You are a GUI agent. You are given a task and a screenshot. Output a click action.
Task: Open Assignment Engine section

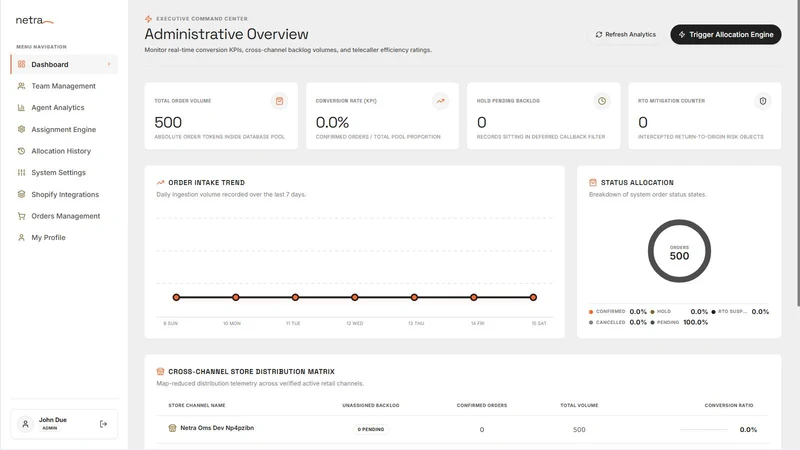tap(63, 130)
